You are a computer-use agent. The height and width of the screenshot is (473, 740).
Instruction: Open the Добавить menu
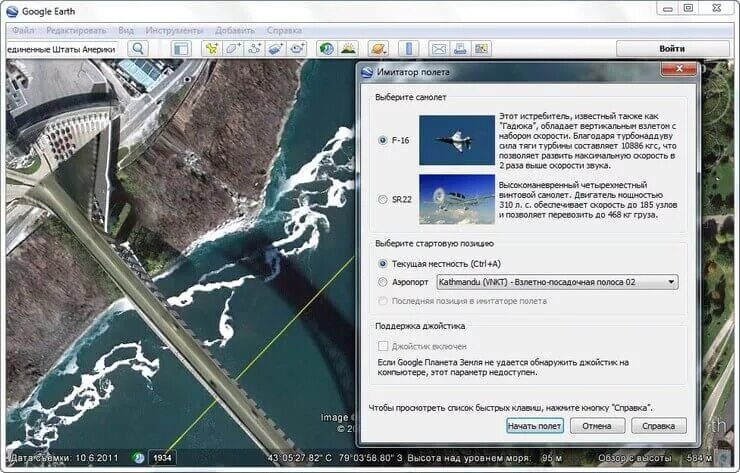235,30
